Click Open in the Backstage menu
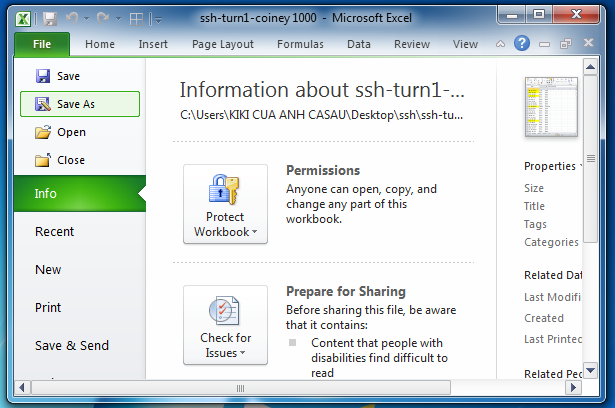 [x=80, y=132]
